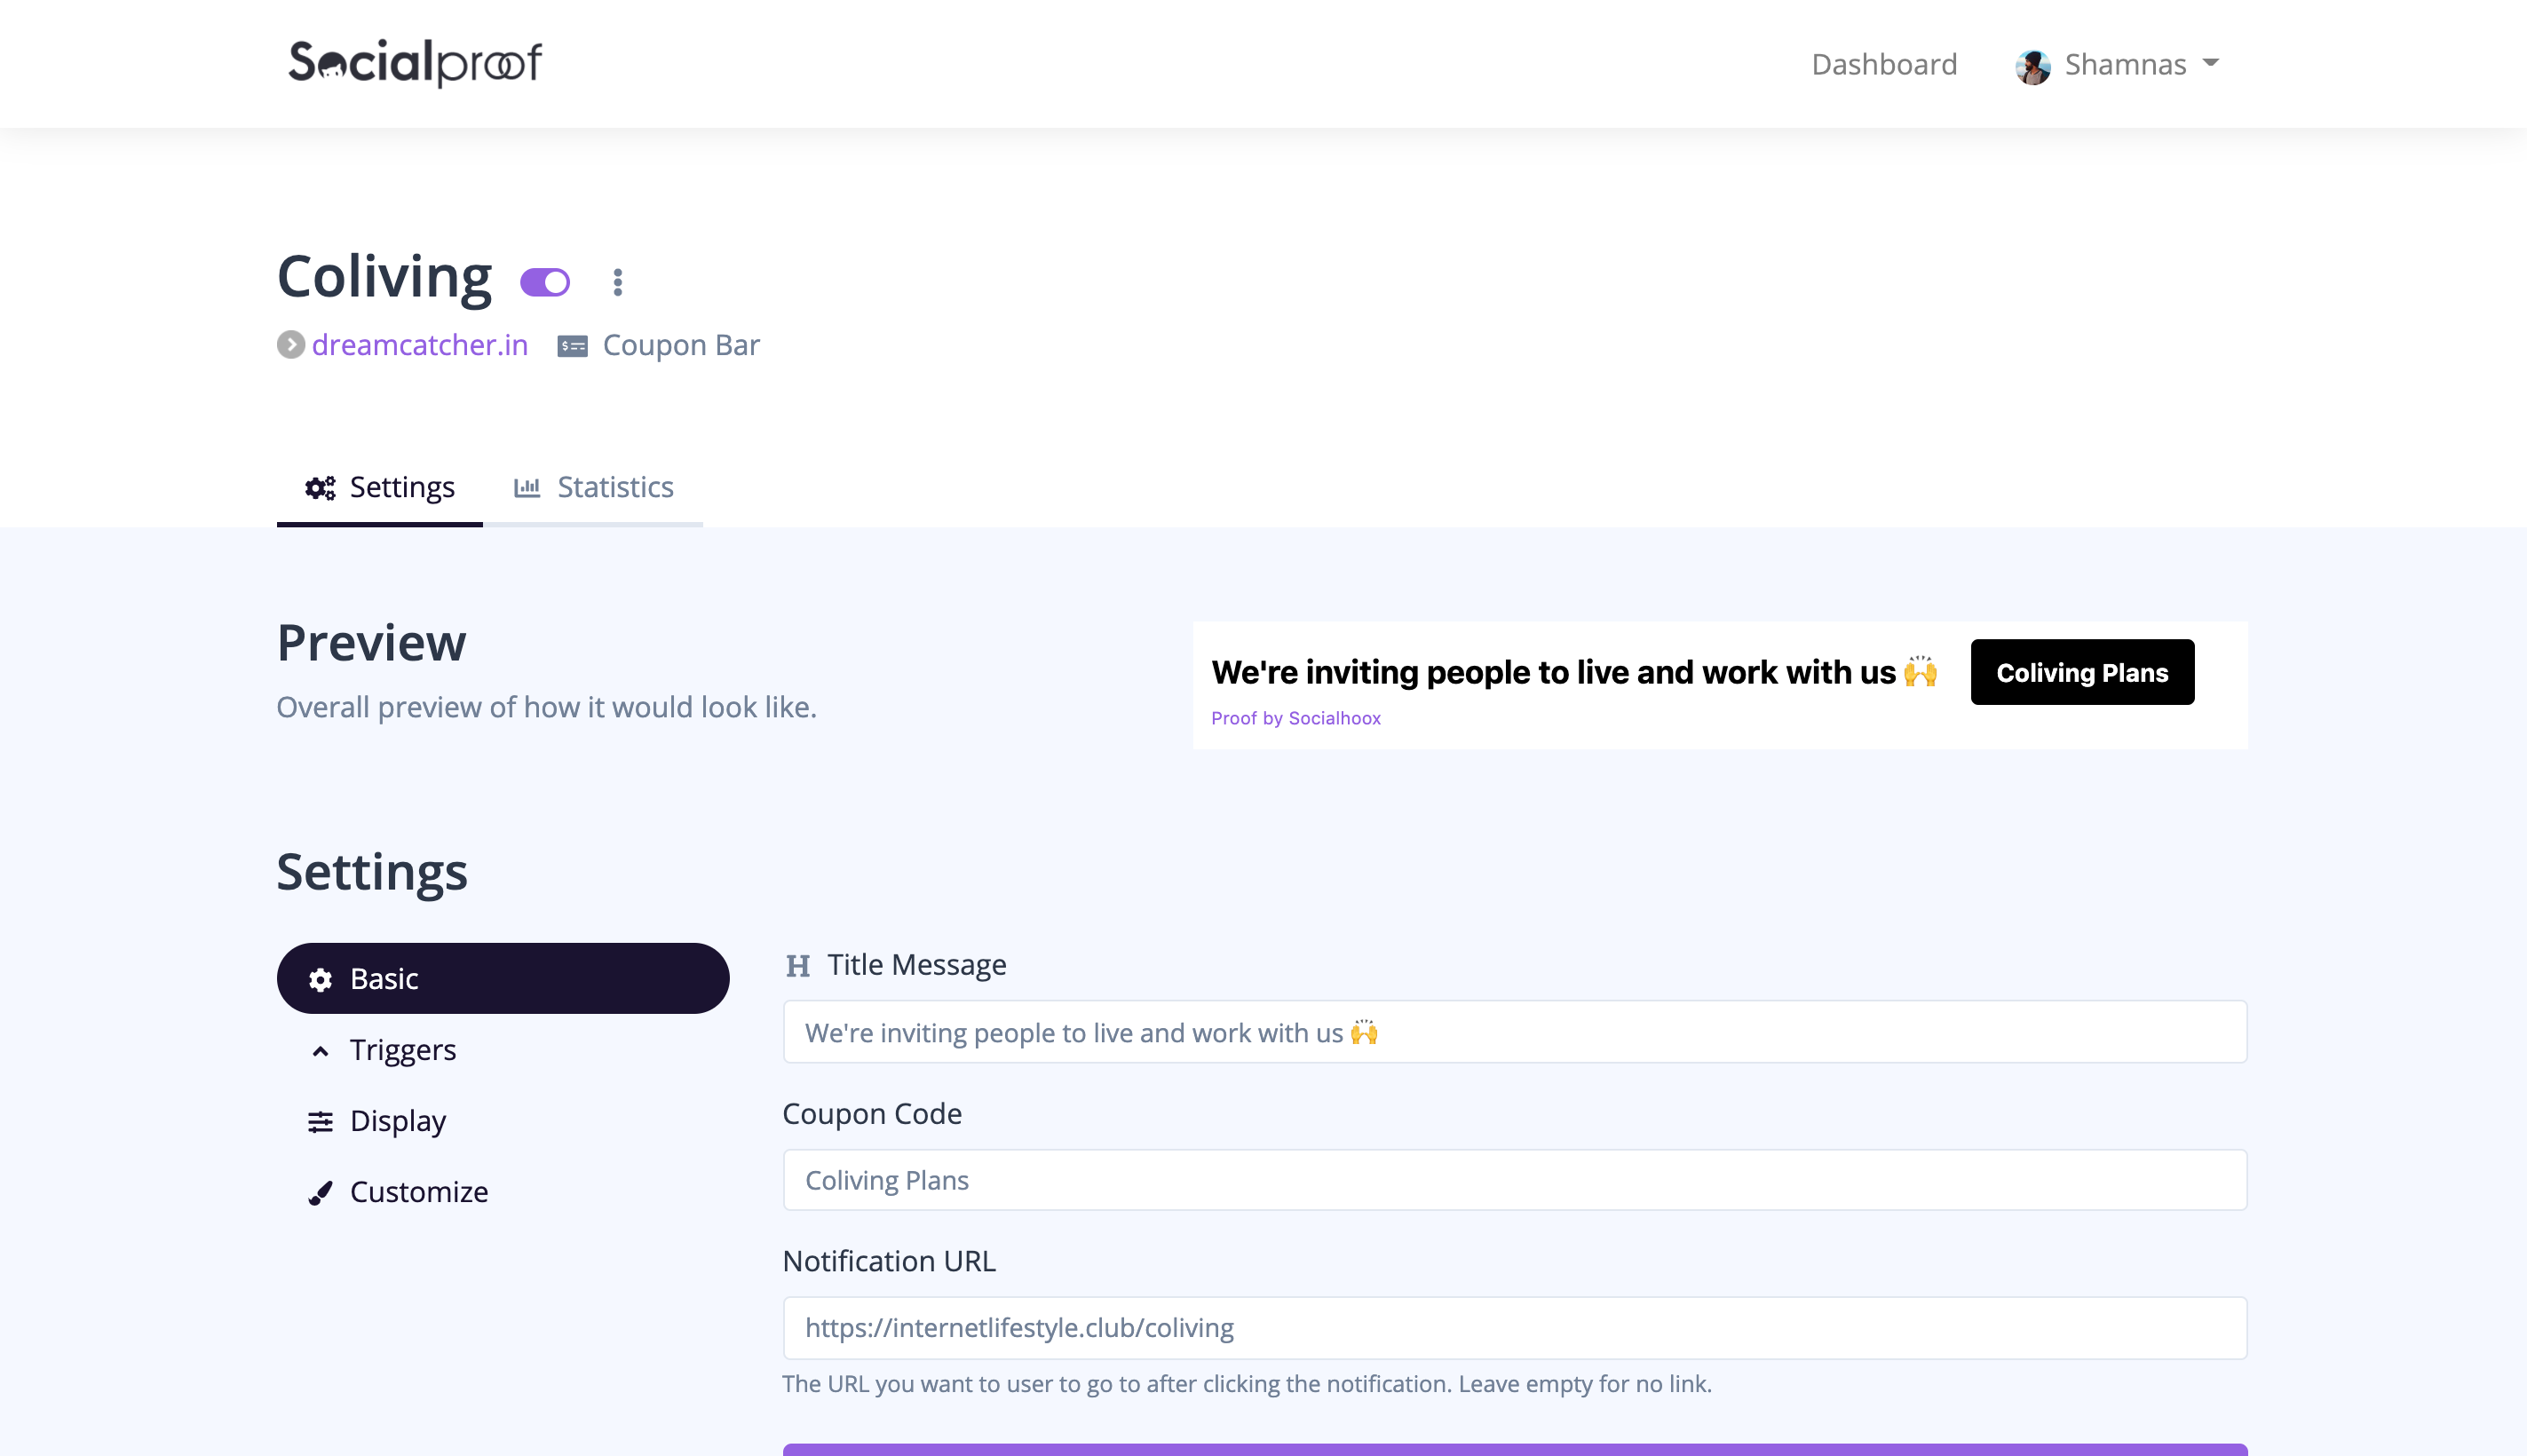Click the Proof by Socialhoox link
The width and height of the screenshot is (2527, 1456).
tap(1295, 718)
